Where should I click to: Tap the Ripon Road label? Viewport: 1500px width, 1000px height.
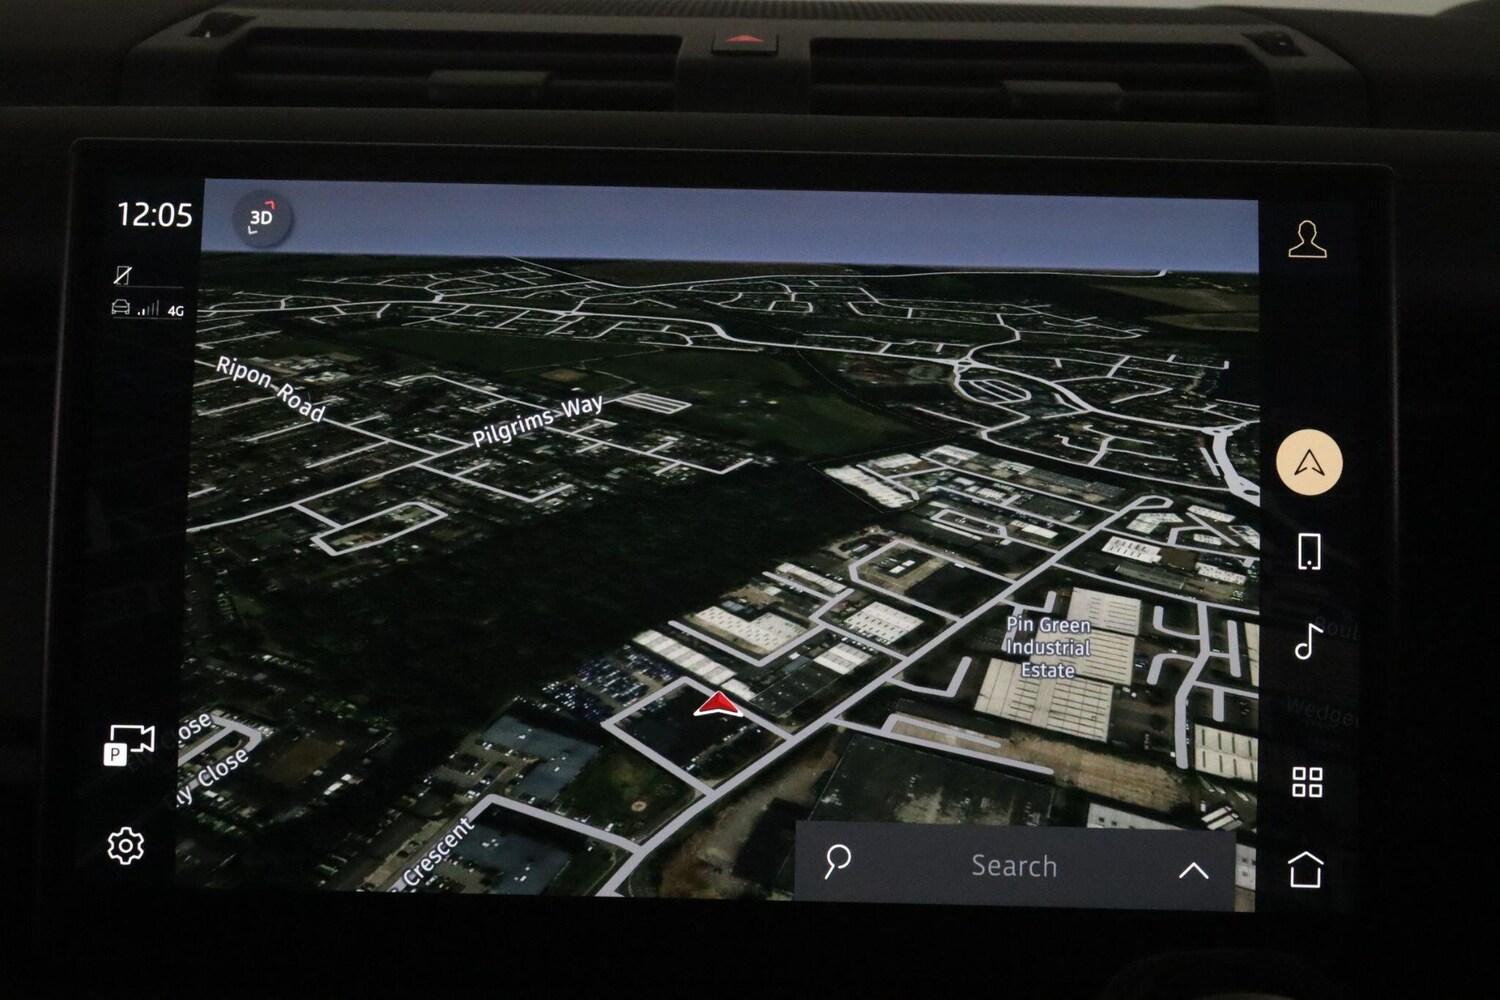(x=270, y=389)
